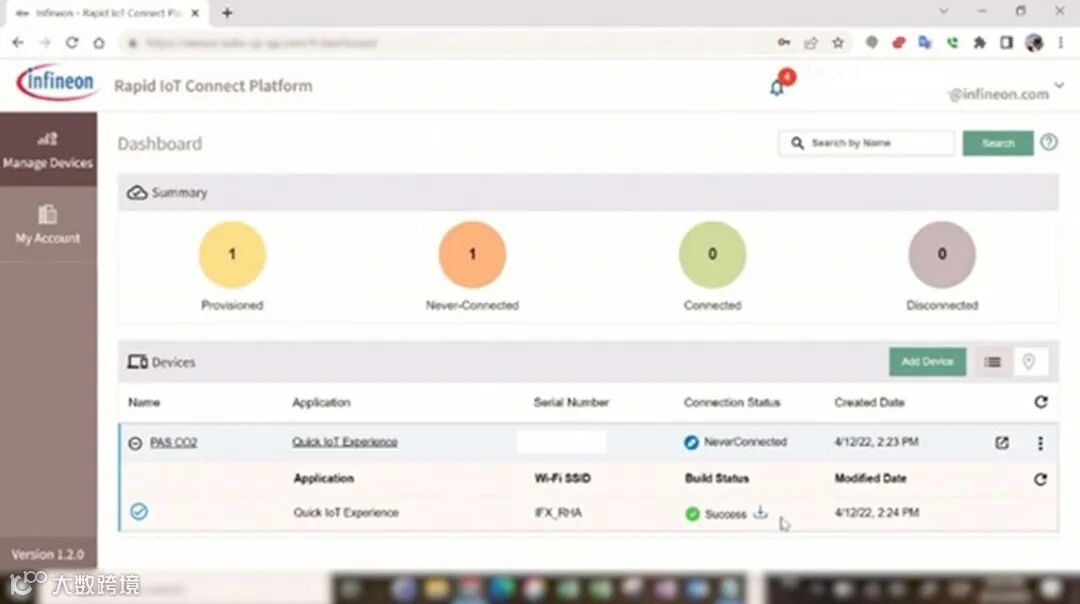Open PAS CO2 row more options menu

click(x=1040, y=443)
